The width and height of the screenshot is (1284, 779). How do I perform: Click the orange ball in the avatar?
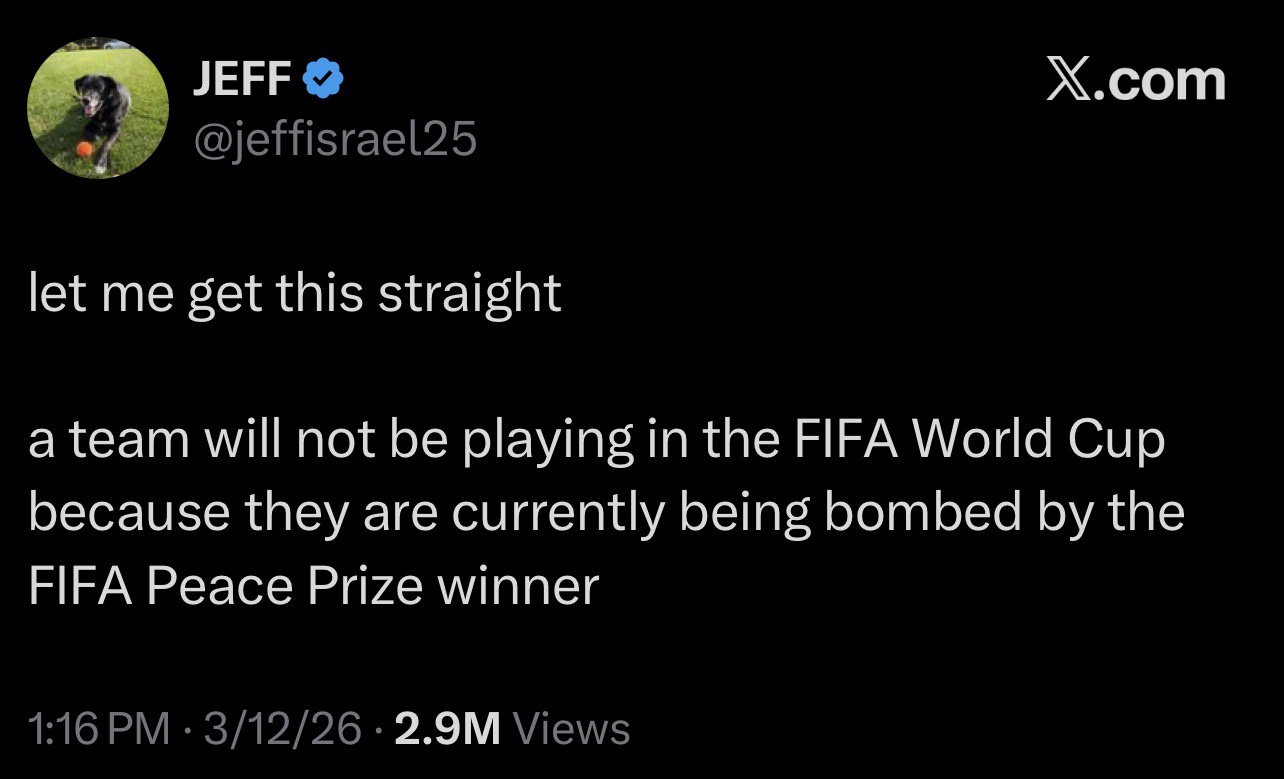tap(84, 150)
